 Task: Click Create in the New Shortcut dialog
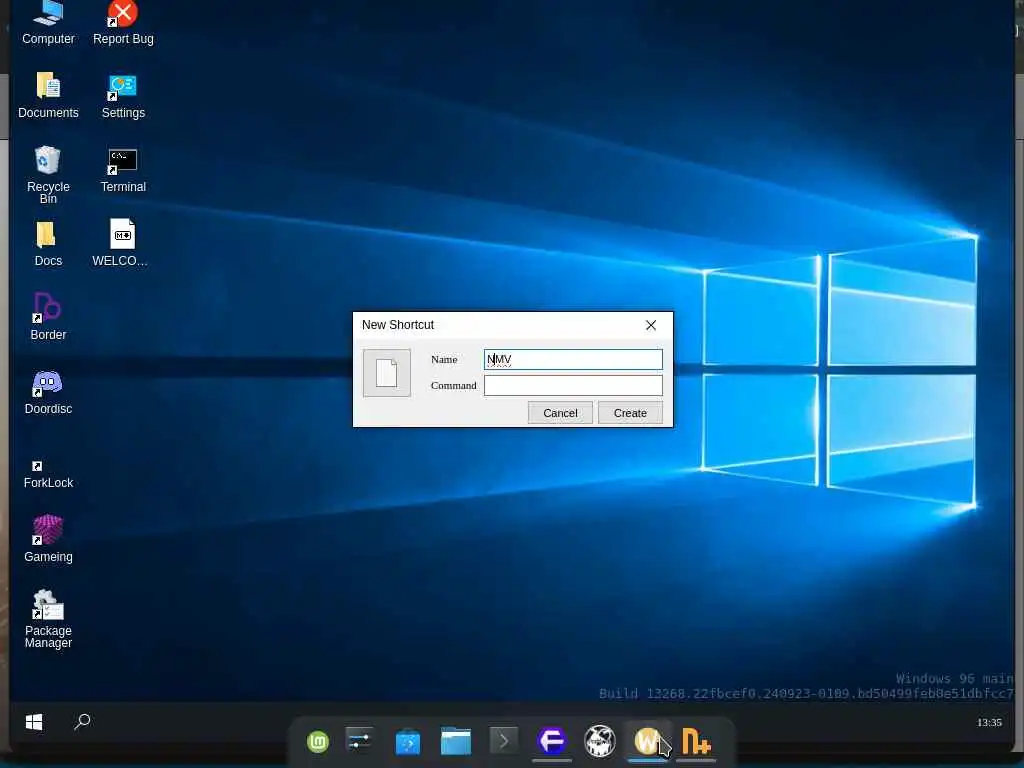(630, 413)
